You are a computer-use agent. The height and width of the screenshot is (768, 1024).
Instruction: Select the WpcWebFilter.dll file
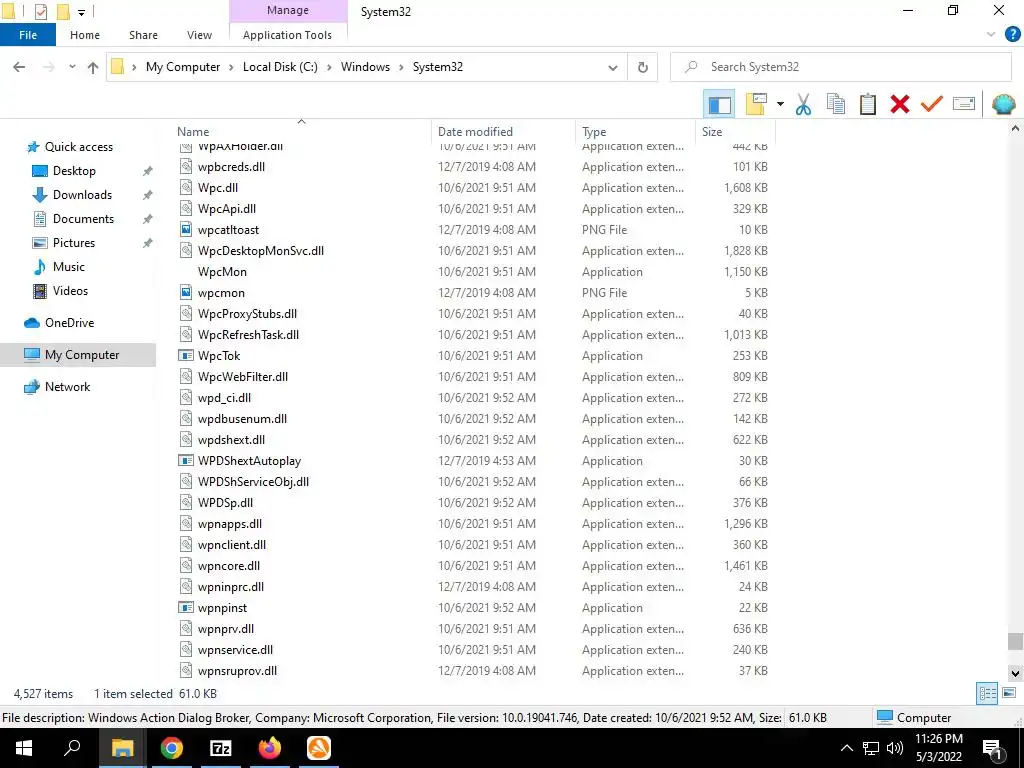(x=243, y=377)
